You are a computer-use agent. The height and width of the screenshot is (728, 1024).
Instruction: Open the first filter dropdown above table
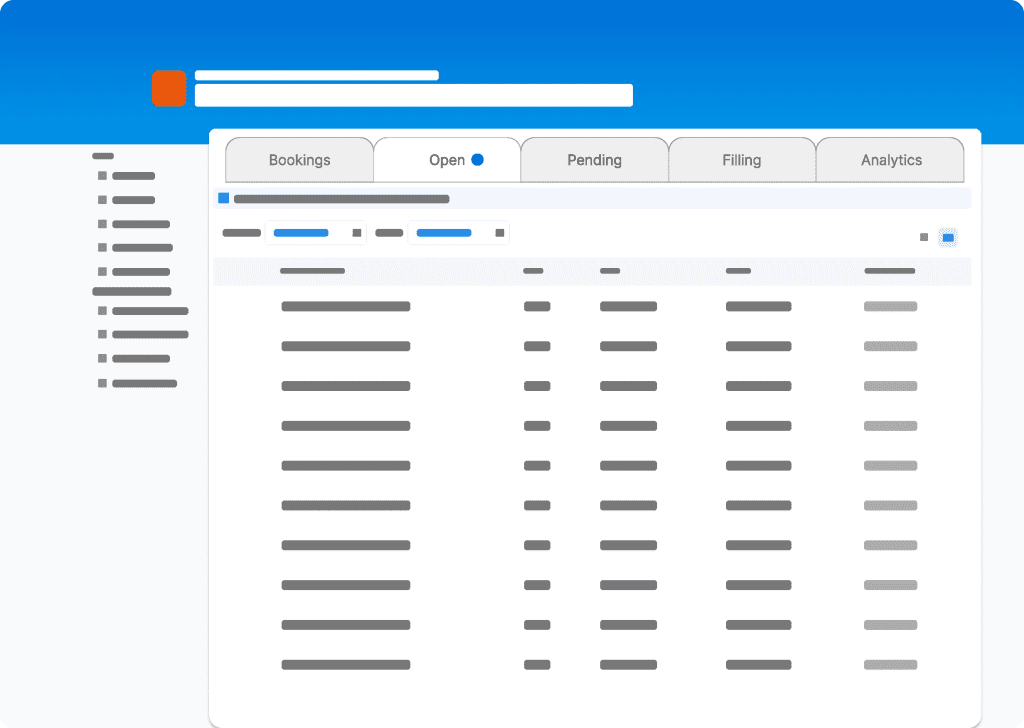point(315,233)
